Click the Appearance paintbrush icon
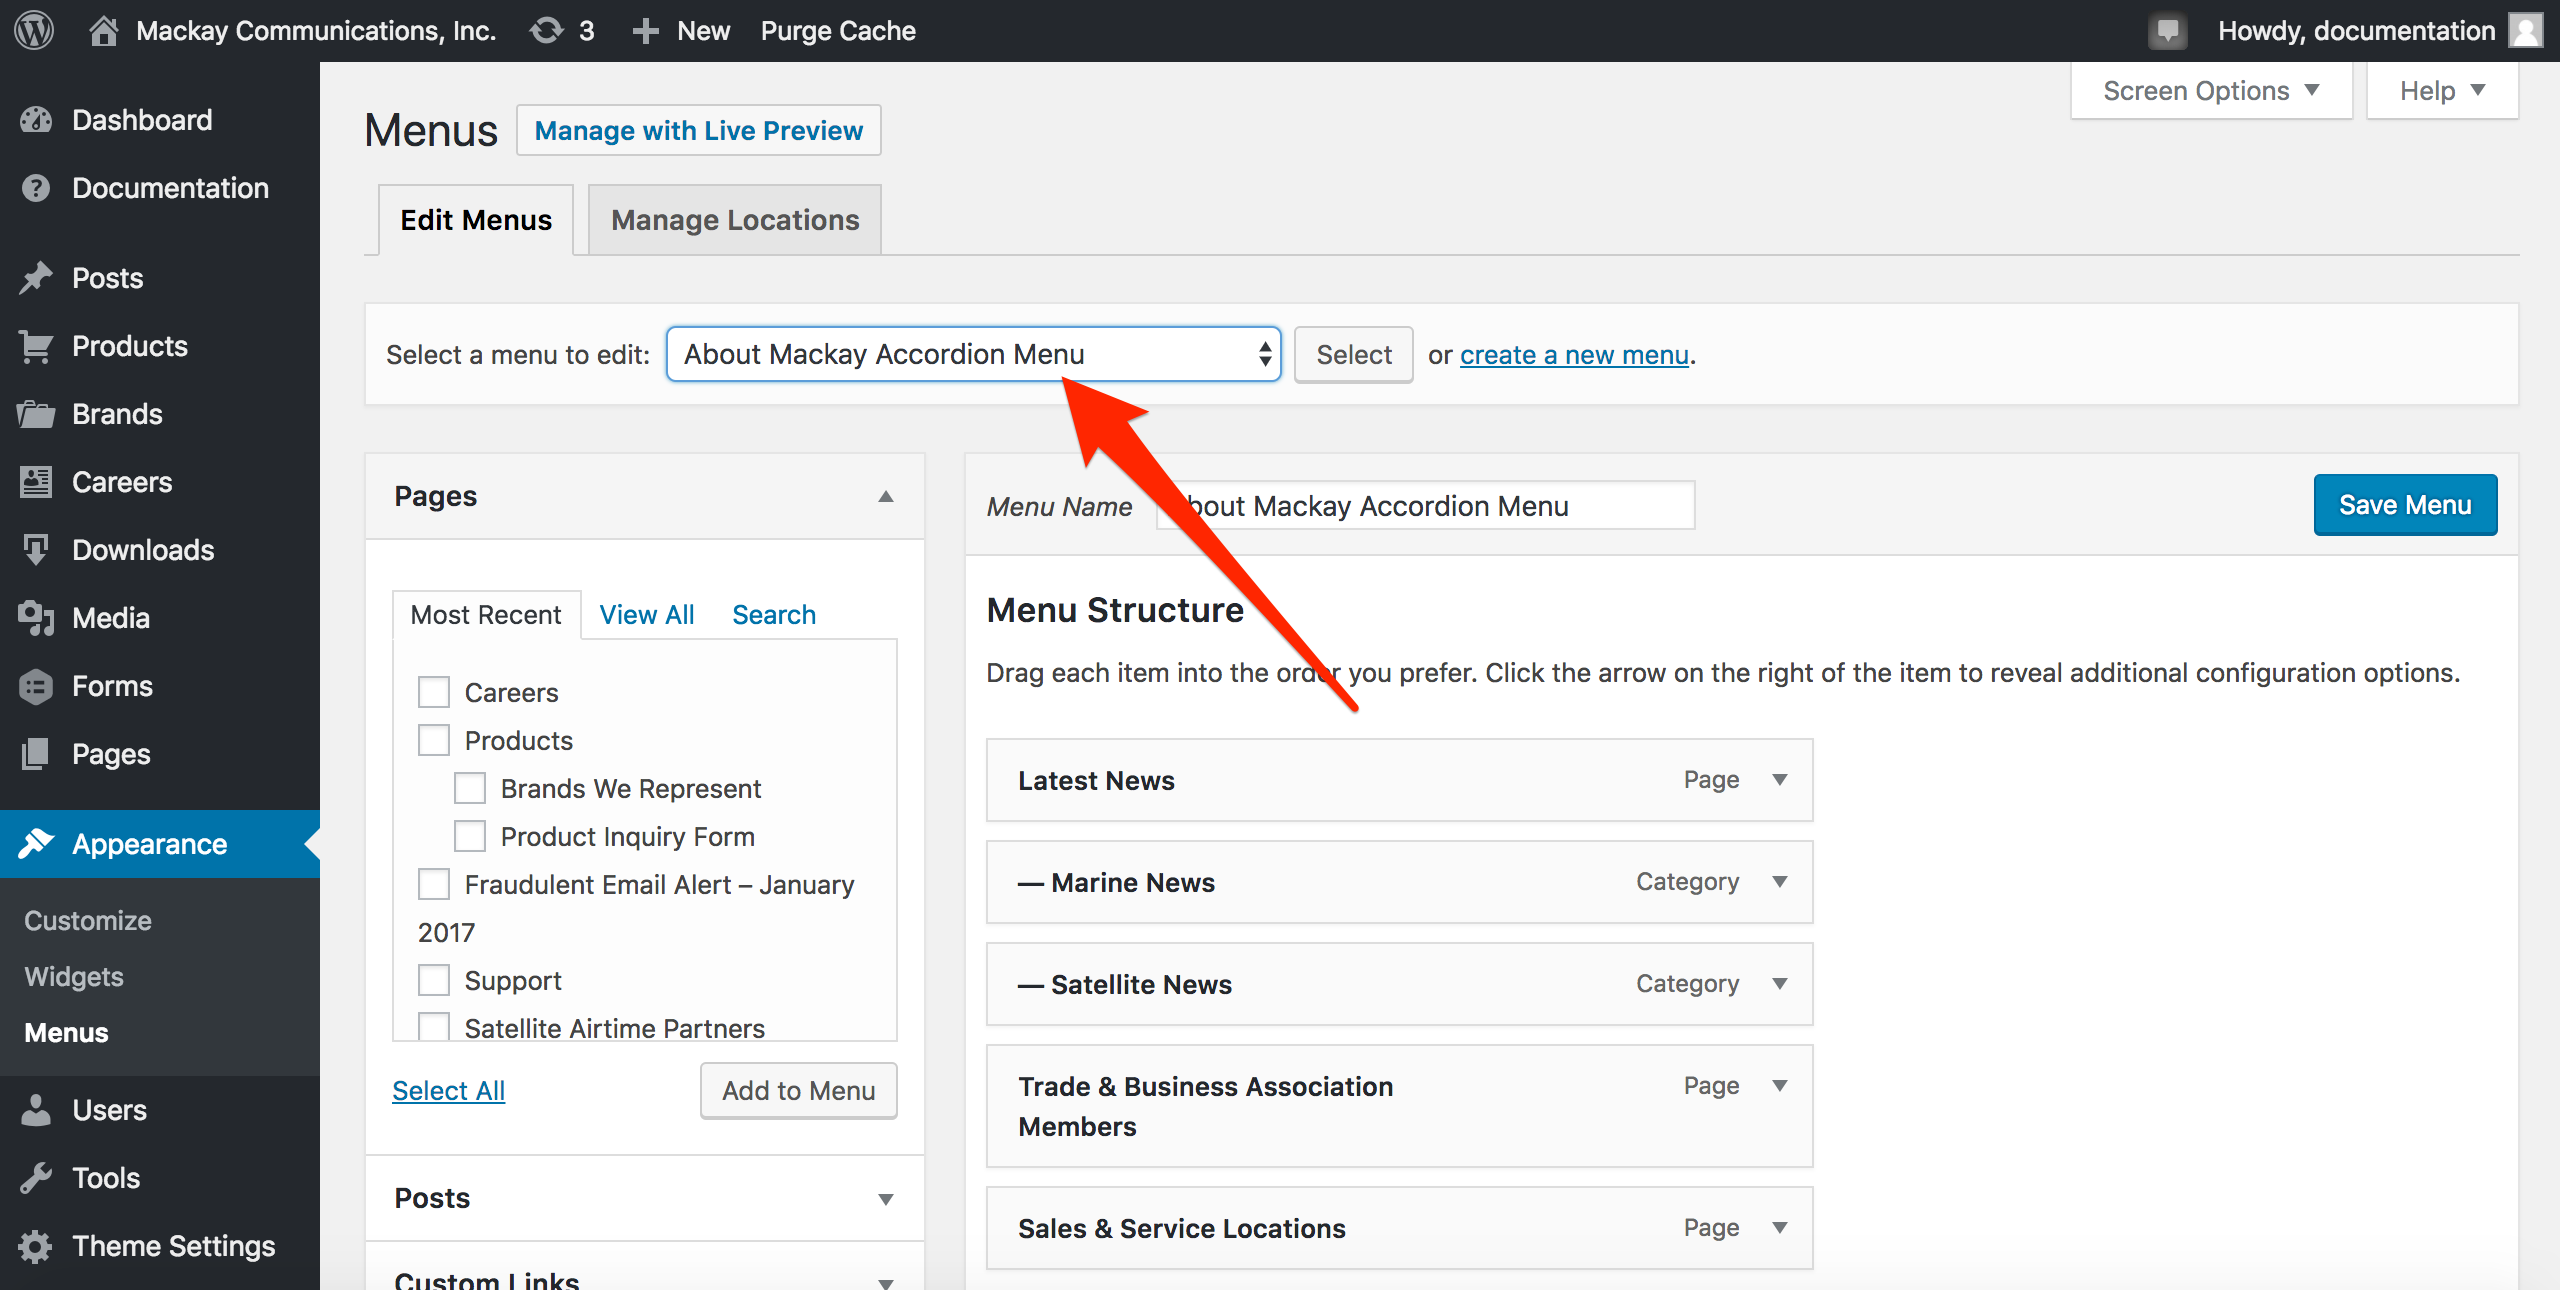2560x1290 pixels. tap(36, 844)
